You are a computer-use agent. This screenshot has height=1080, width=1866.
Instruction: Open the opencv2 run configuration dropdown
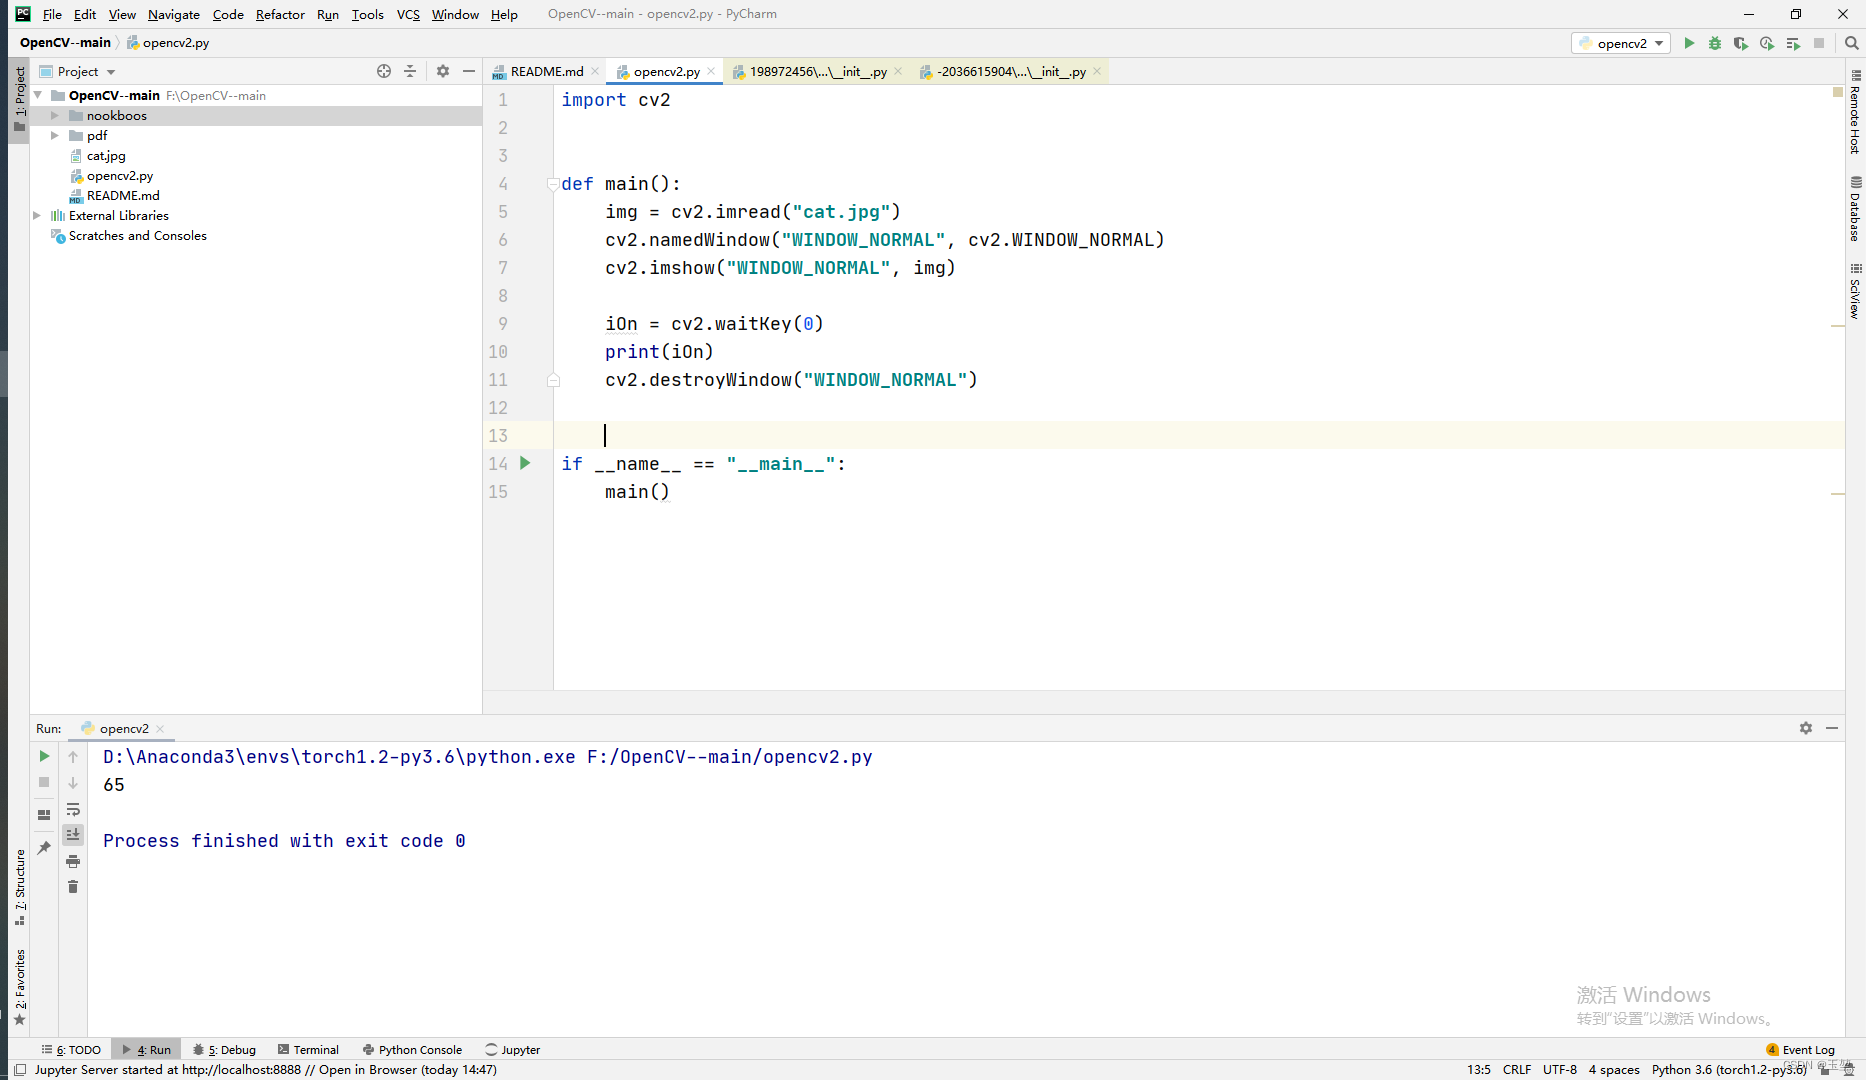(x=1621, y=43)
